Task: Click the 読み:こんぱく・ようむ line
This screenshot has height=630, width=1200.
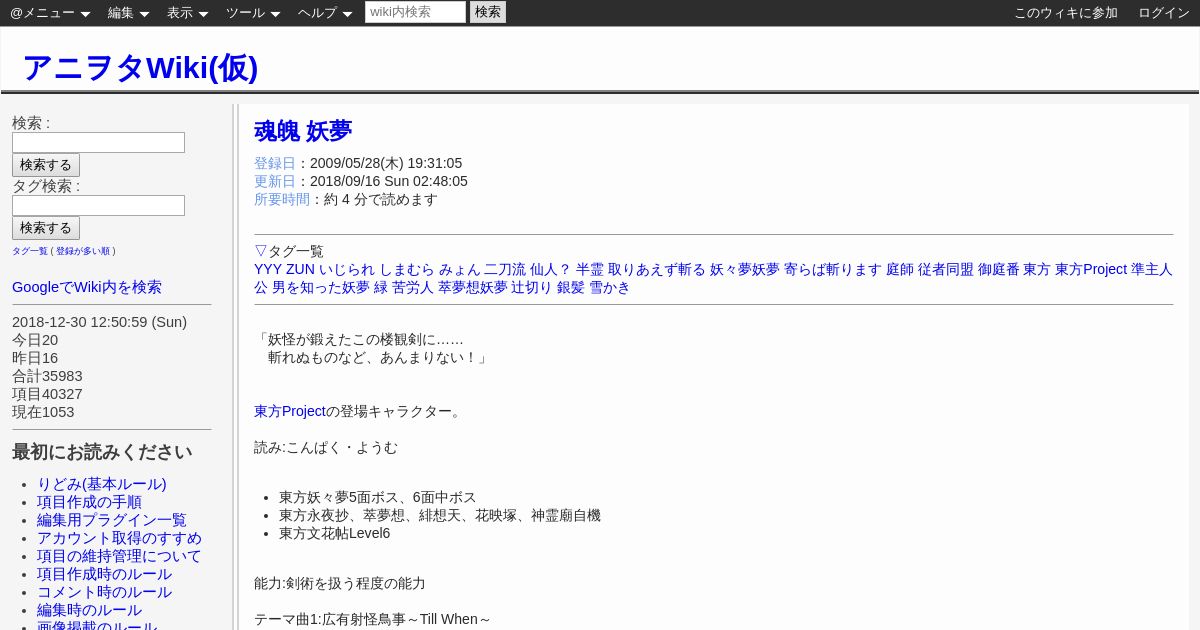Action: 326,447
